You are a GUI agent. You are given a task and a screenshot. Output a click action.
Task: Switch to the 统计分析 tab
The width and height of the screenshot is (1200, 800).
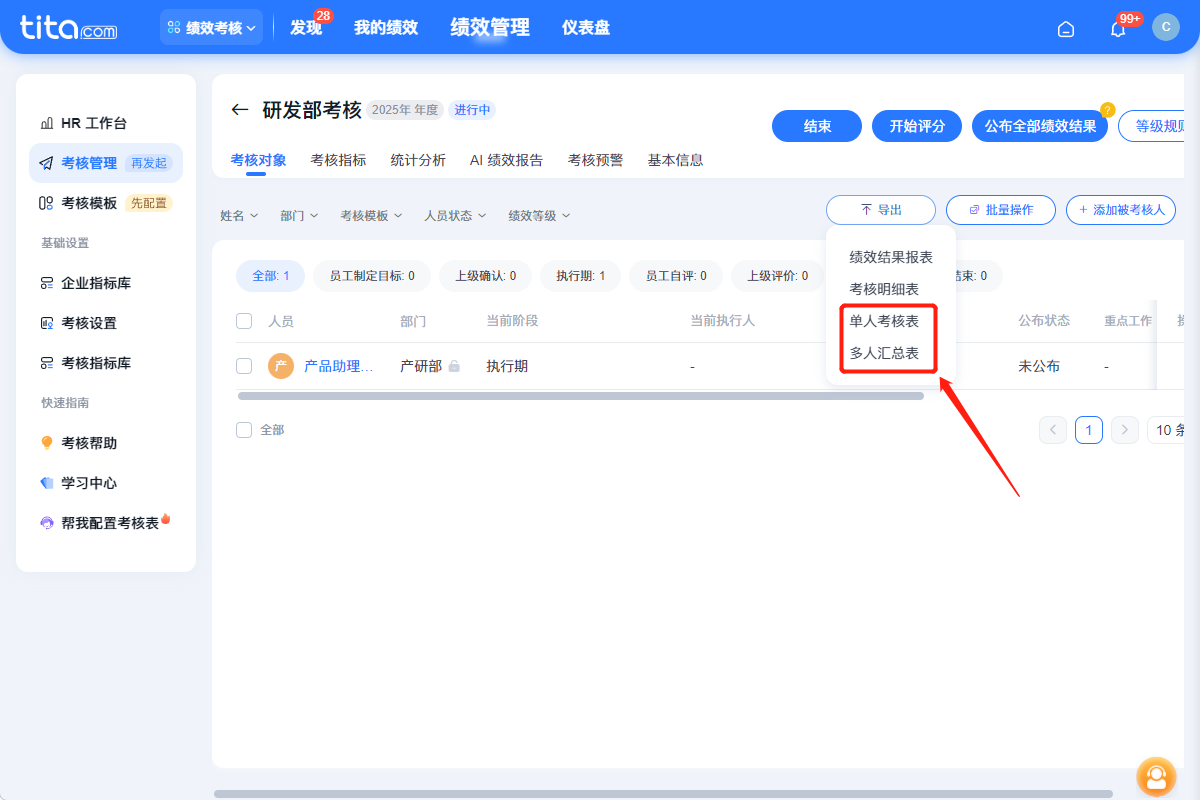tap(419, 159)
